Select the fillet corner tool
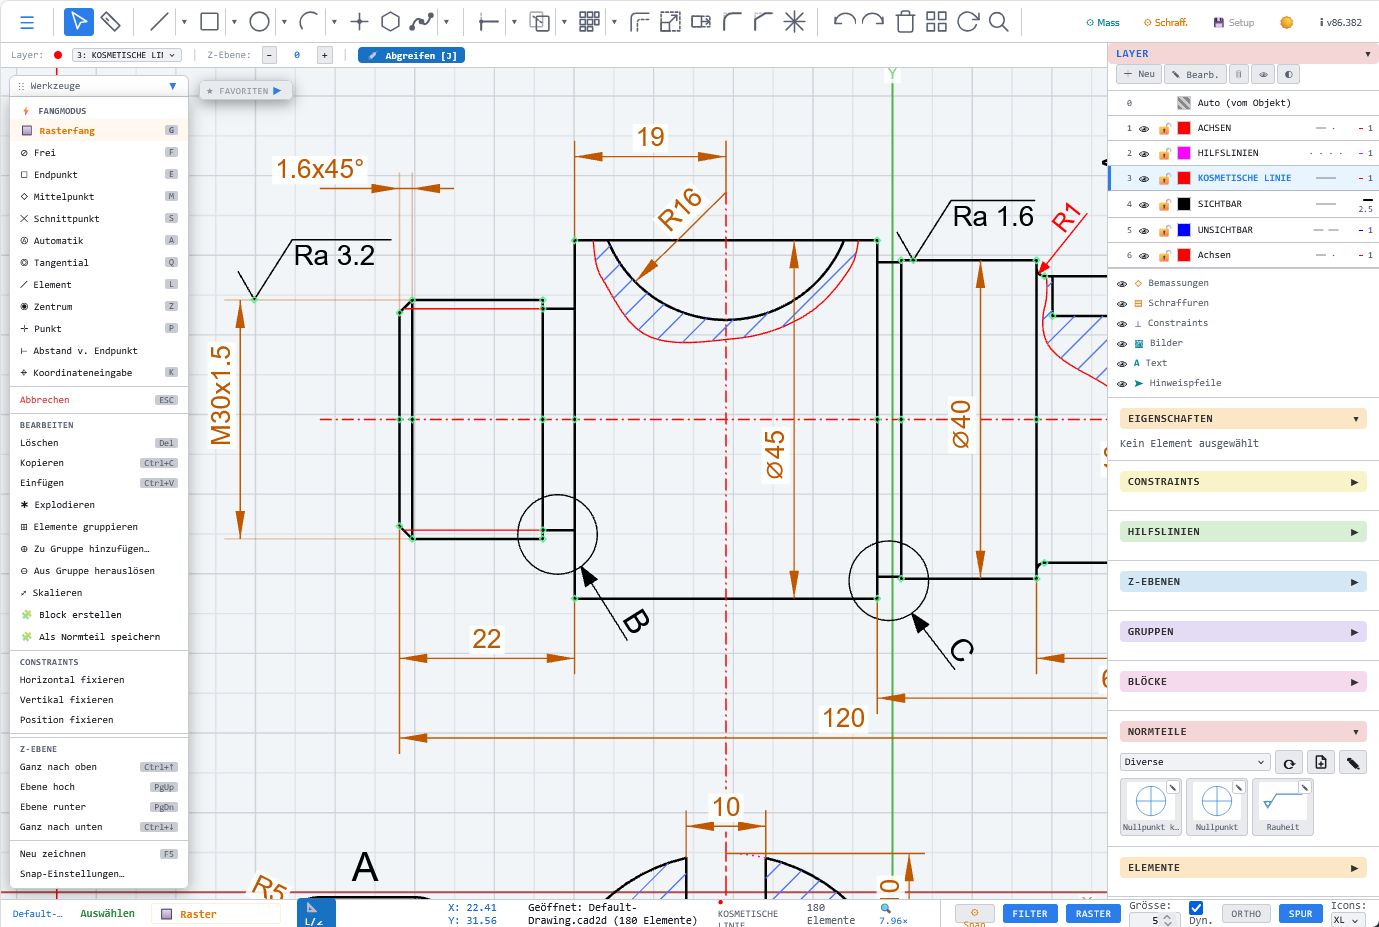This screenshot has width=1379, height=927. [x=732, y=22]
